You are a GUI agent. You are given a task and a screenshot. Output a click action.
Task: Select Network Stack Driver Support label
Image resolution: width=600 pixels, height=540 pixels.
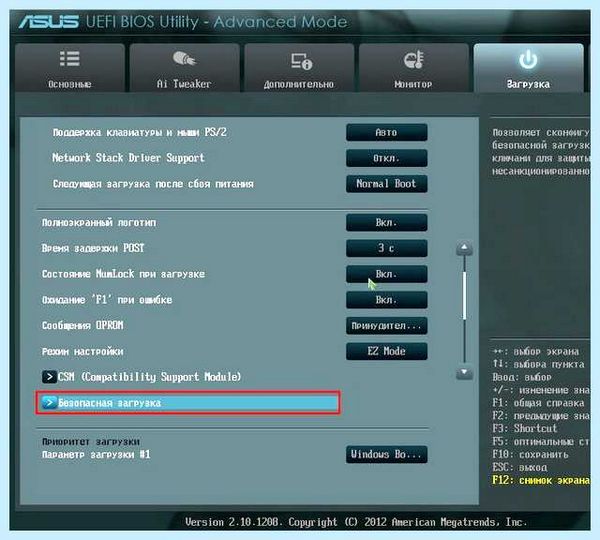(x=128, y=158)
